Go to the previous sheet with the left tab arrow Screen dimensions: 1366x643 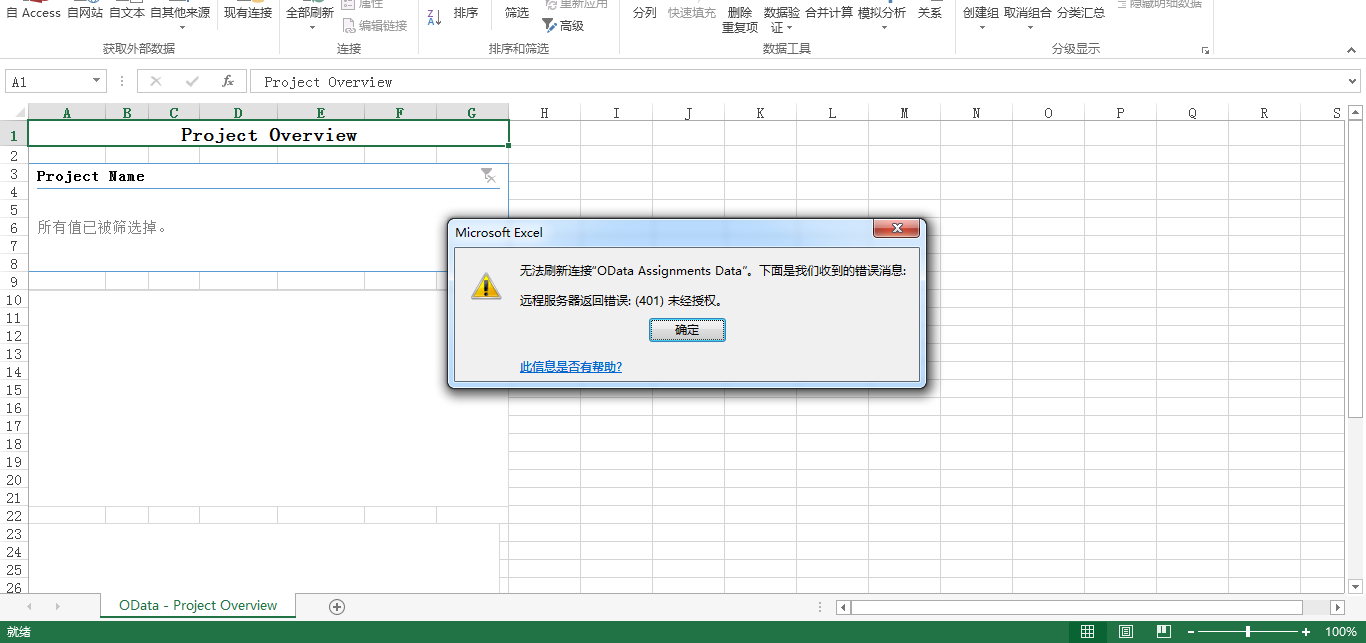(29, 606)
